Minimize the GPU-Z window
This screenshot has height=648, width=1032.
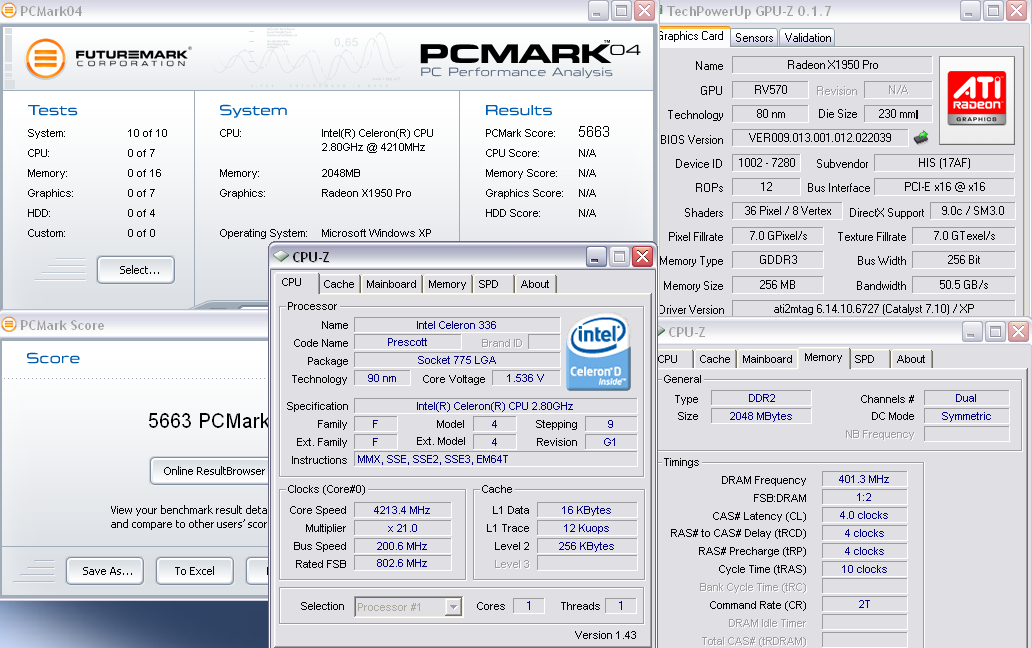pyautogui.click(x=970, y=11)
